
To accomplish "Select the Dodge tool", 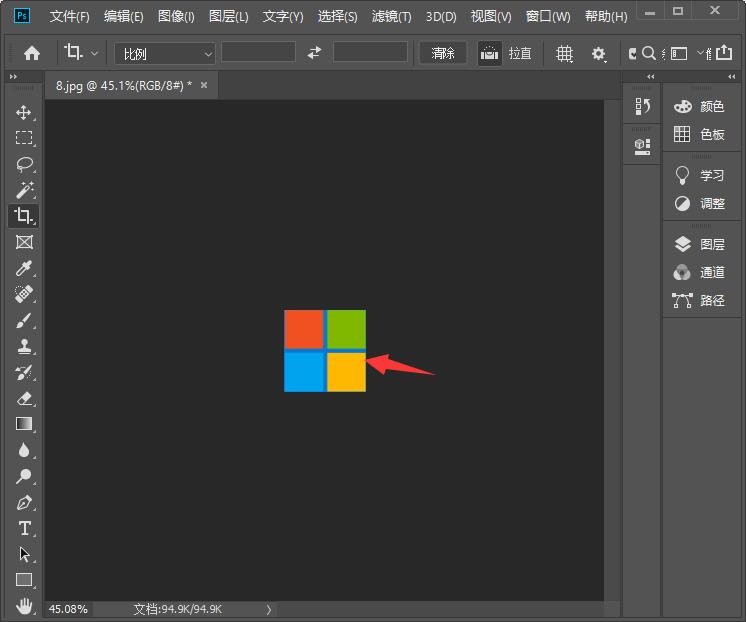I will coord(24,476).
